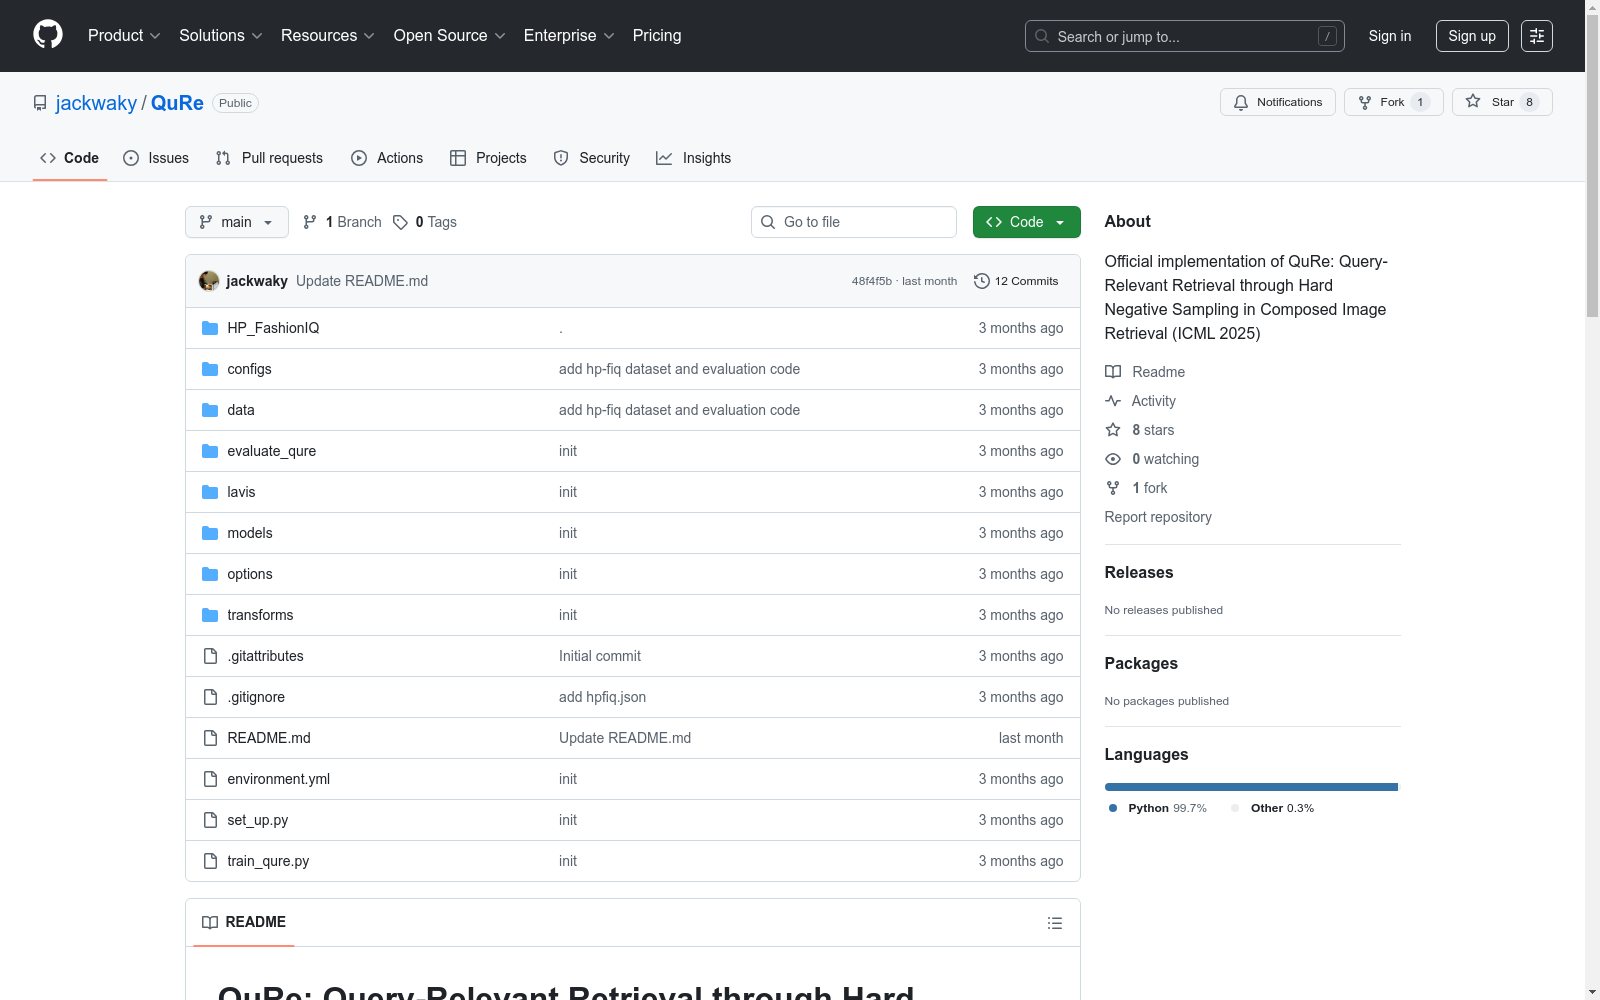Open the green Code dropdown button

coord(1026,222)
